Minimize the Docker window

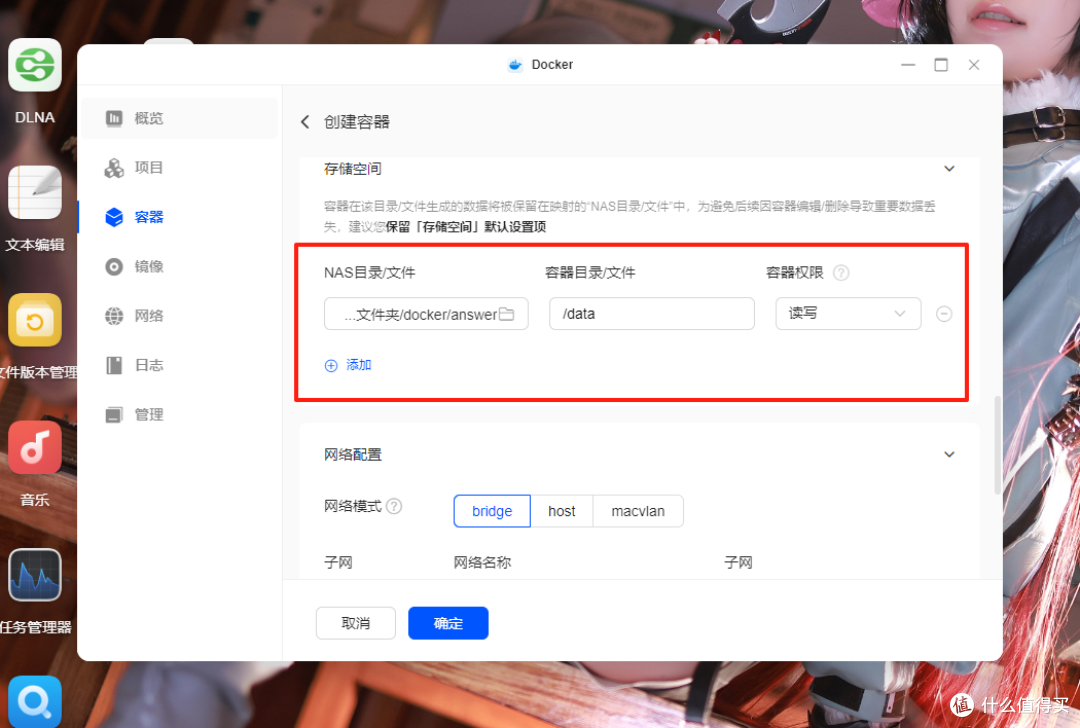pyautogui.click(x=908, y=65)
